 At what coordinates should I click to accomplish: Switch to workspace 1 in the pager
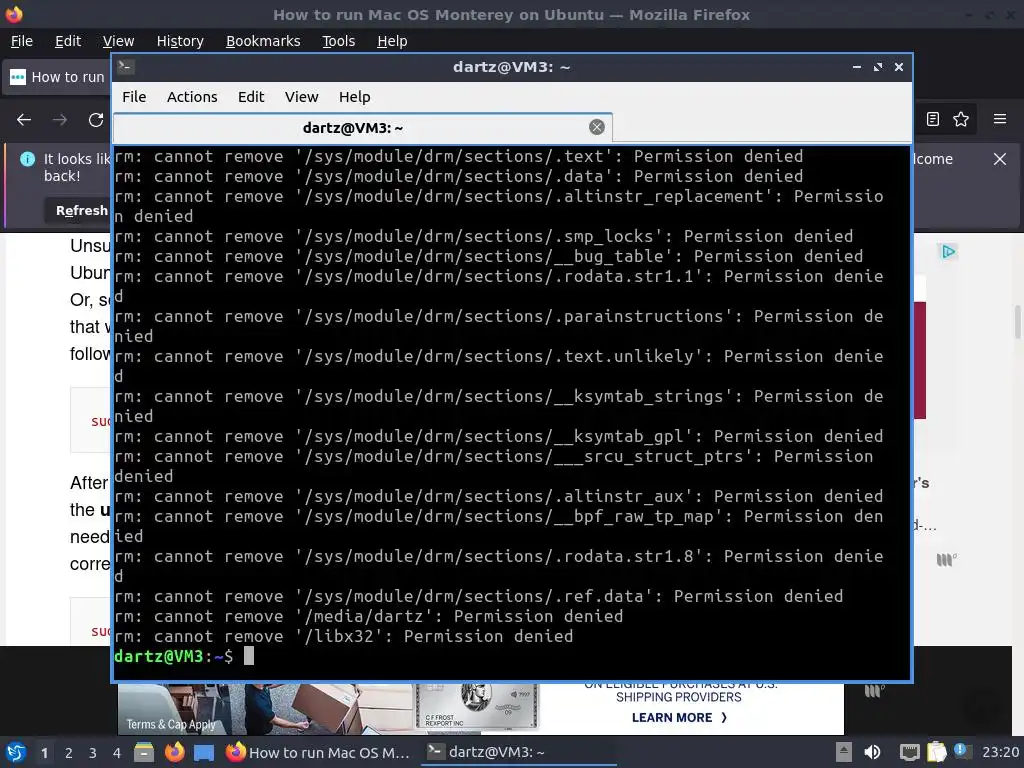44,753
